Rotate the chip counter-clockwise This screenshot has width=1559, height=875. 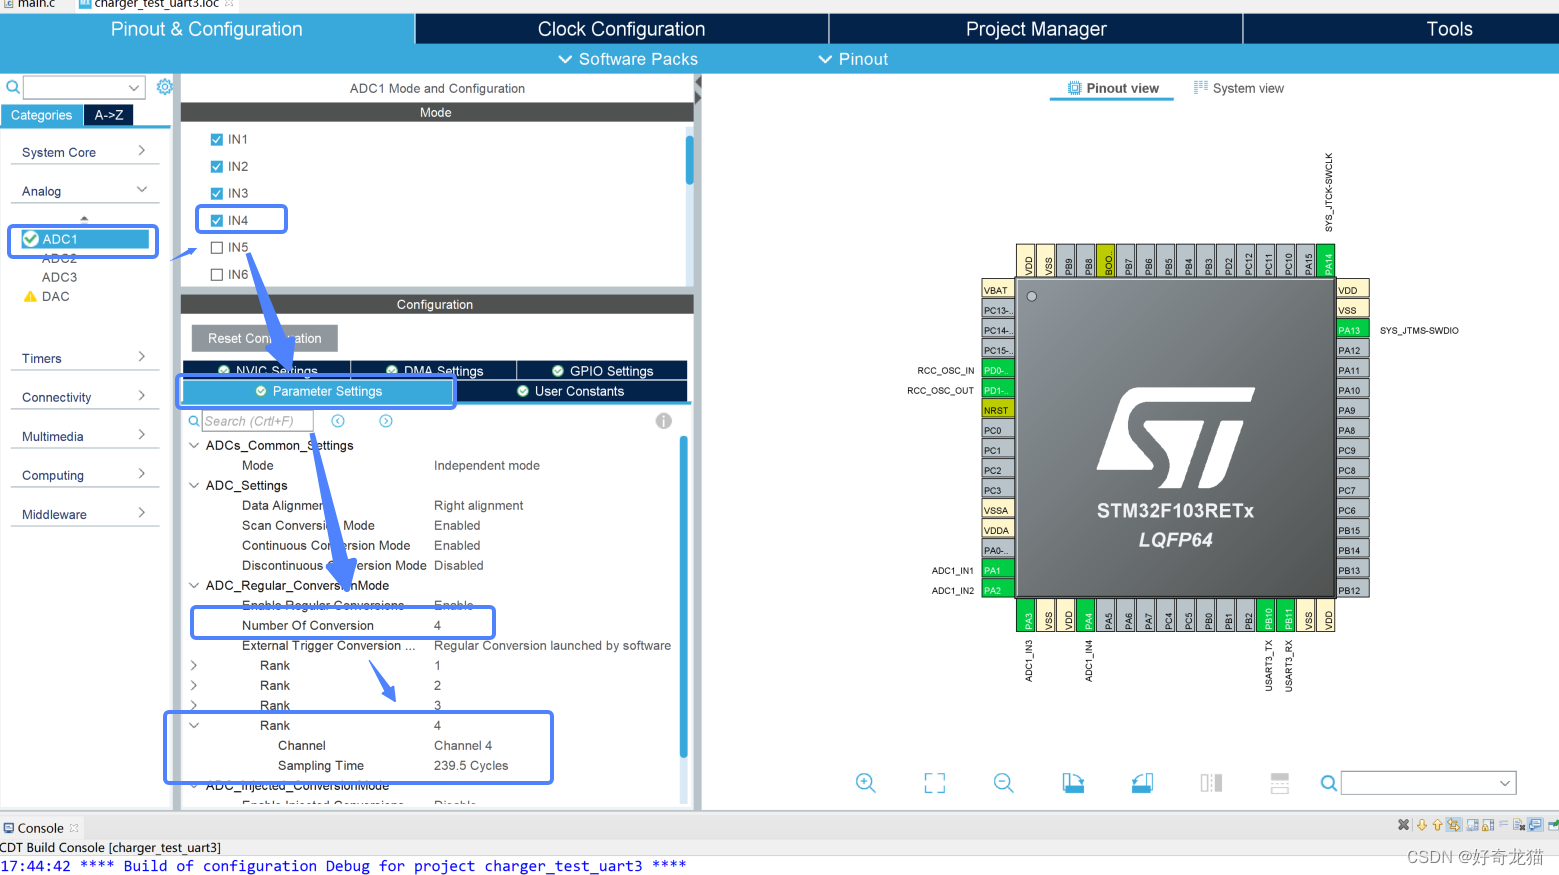click(1142, 783)
